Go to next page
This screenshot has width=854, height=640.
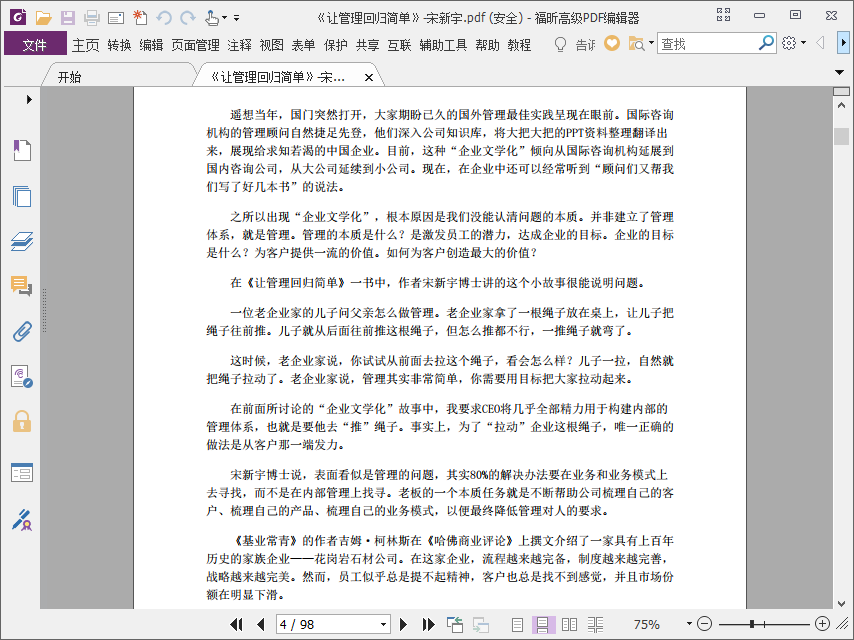(404, 624)
